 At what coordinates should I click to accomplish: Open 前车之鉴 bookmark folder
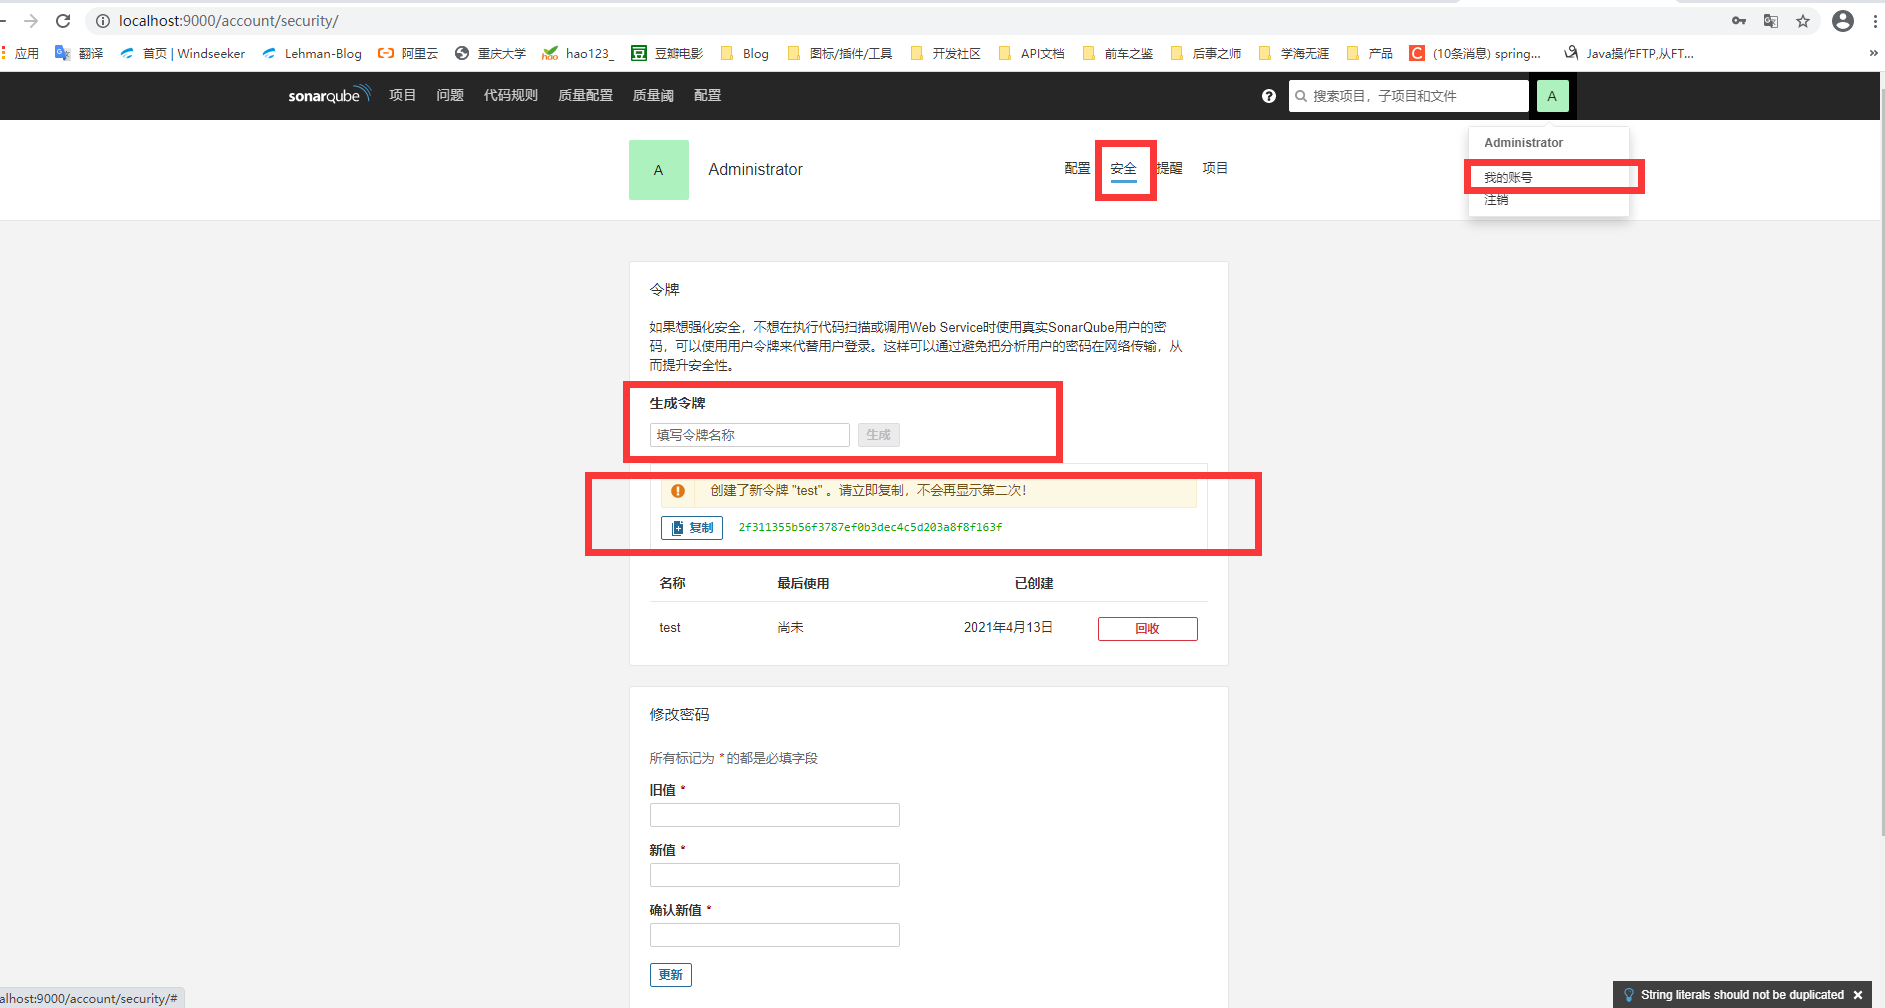[1118, 54]
